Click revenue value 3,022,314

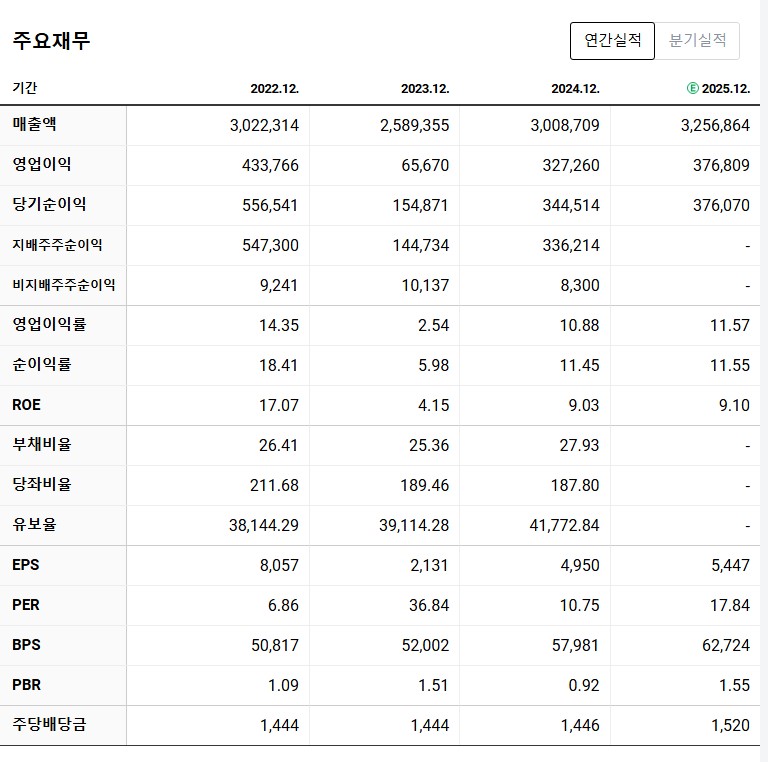click(264, 125)
